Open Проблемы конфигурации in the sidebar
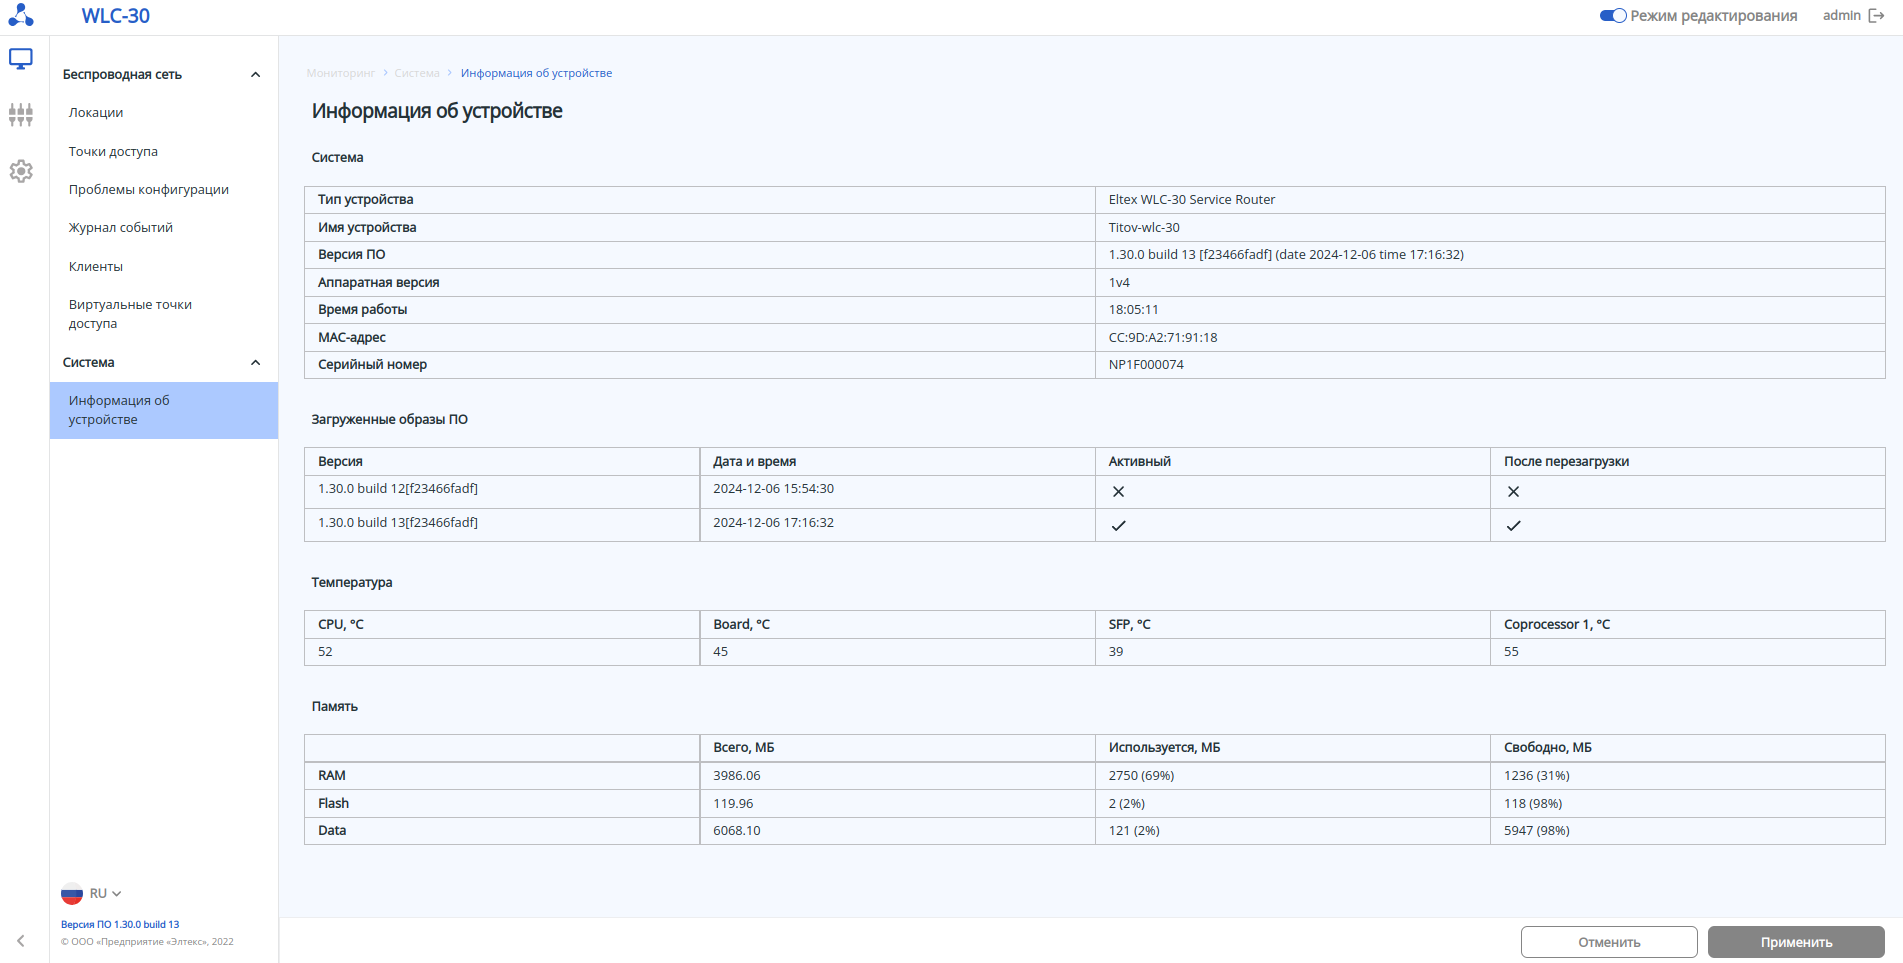Screen dimensions: 1903x963 click(149, 190)
